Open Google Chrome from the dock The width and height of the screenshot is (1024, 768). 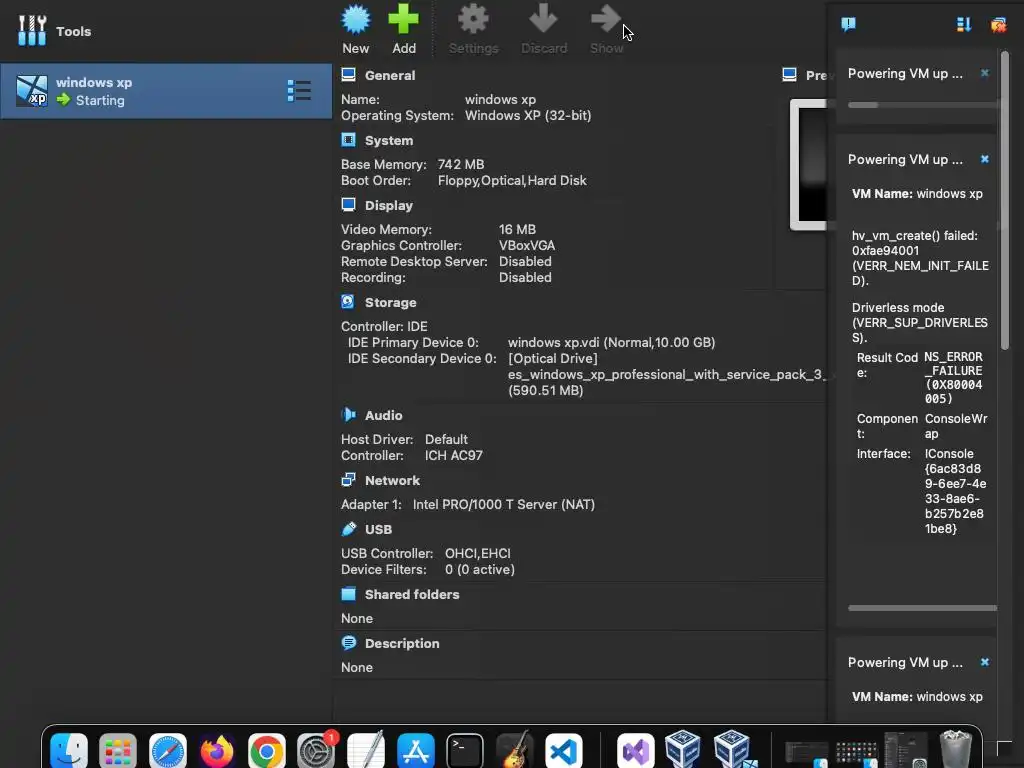pyautogui.click(x=266, y=750)
